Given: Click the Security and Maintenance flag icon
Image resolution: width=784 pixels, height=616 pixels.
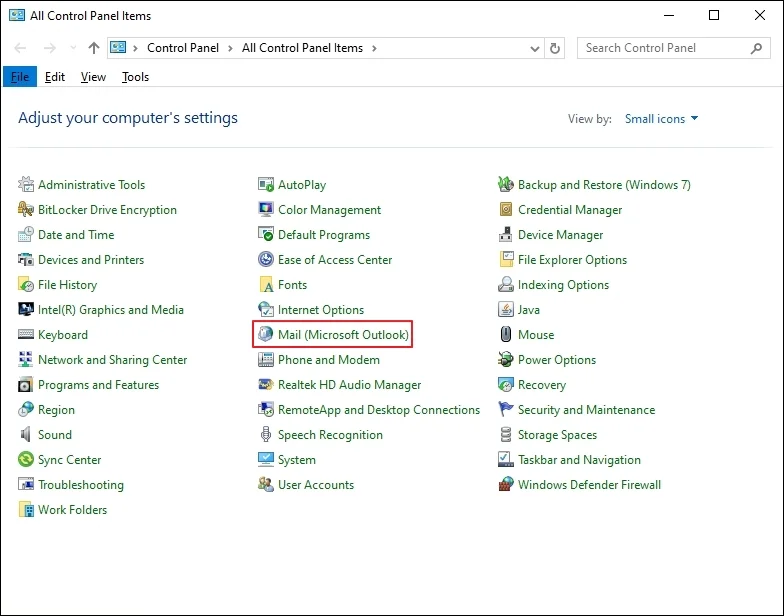Looking at the screenshot, I should coord(506,410).
